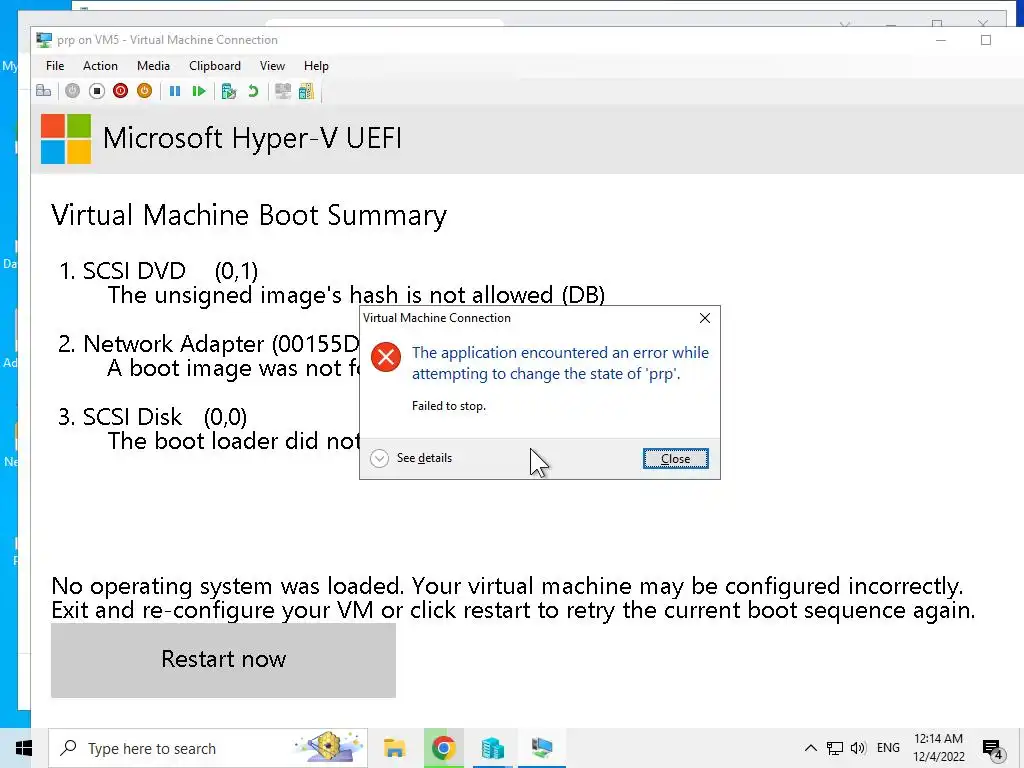1024x768 pixels.
Task: Click the 'Failed to stop.' message
Action: [449, 406]
